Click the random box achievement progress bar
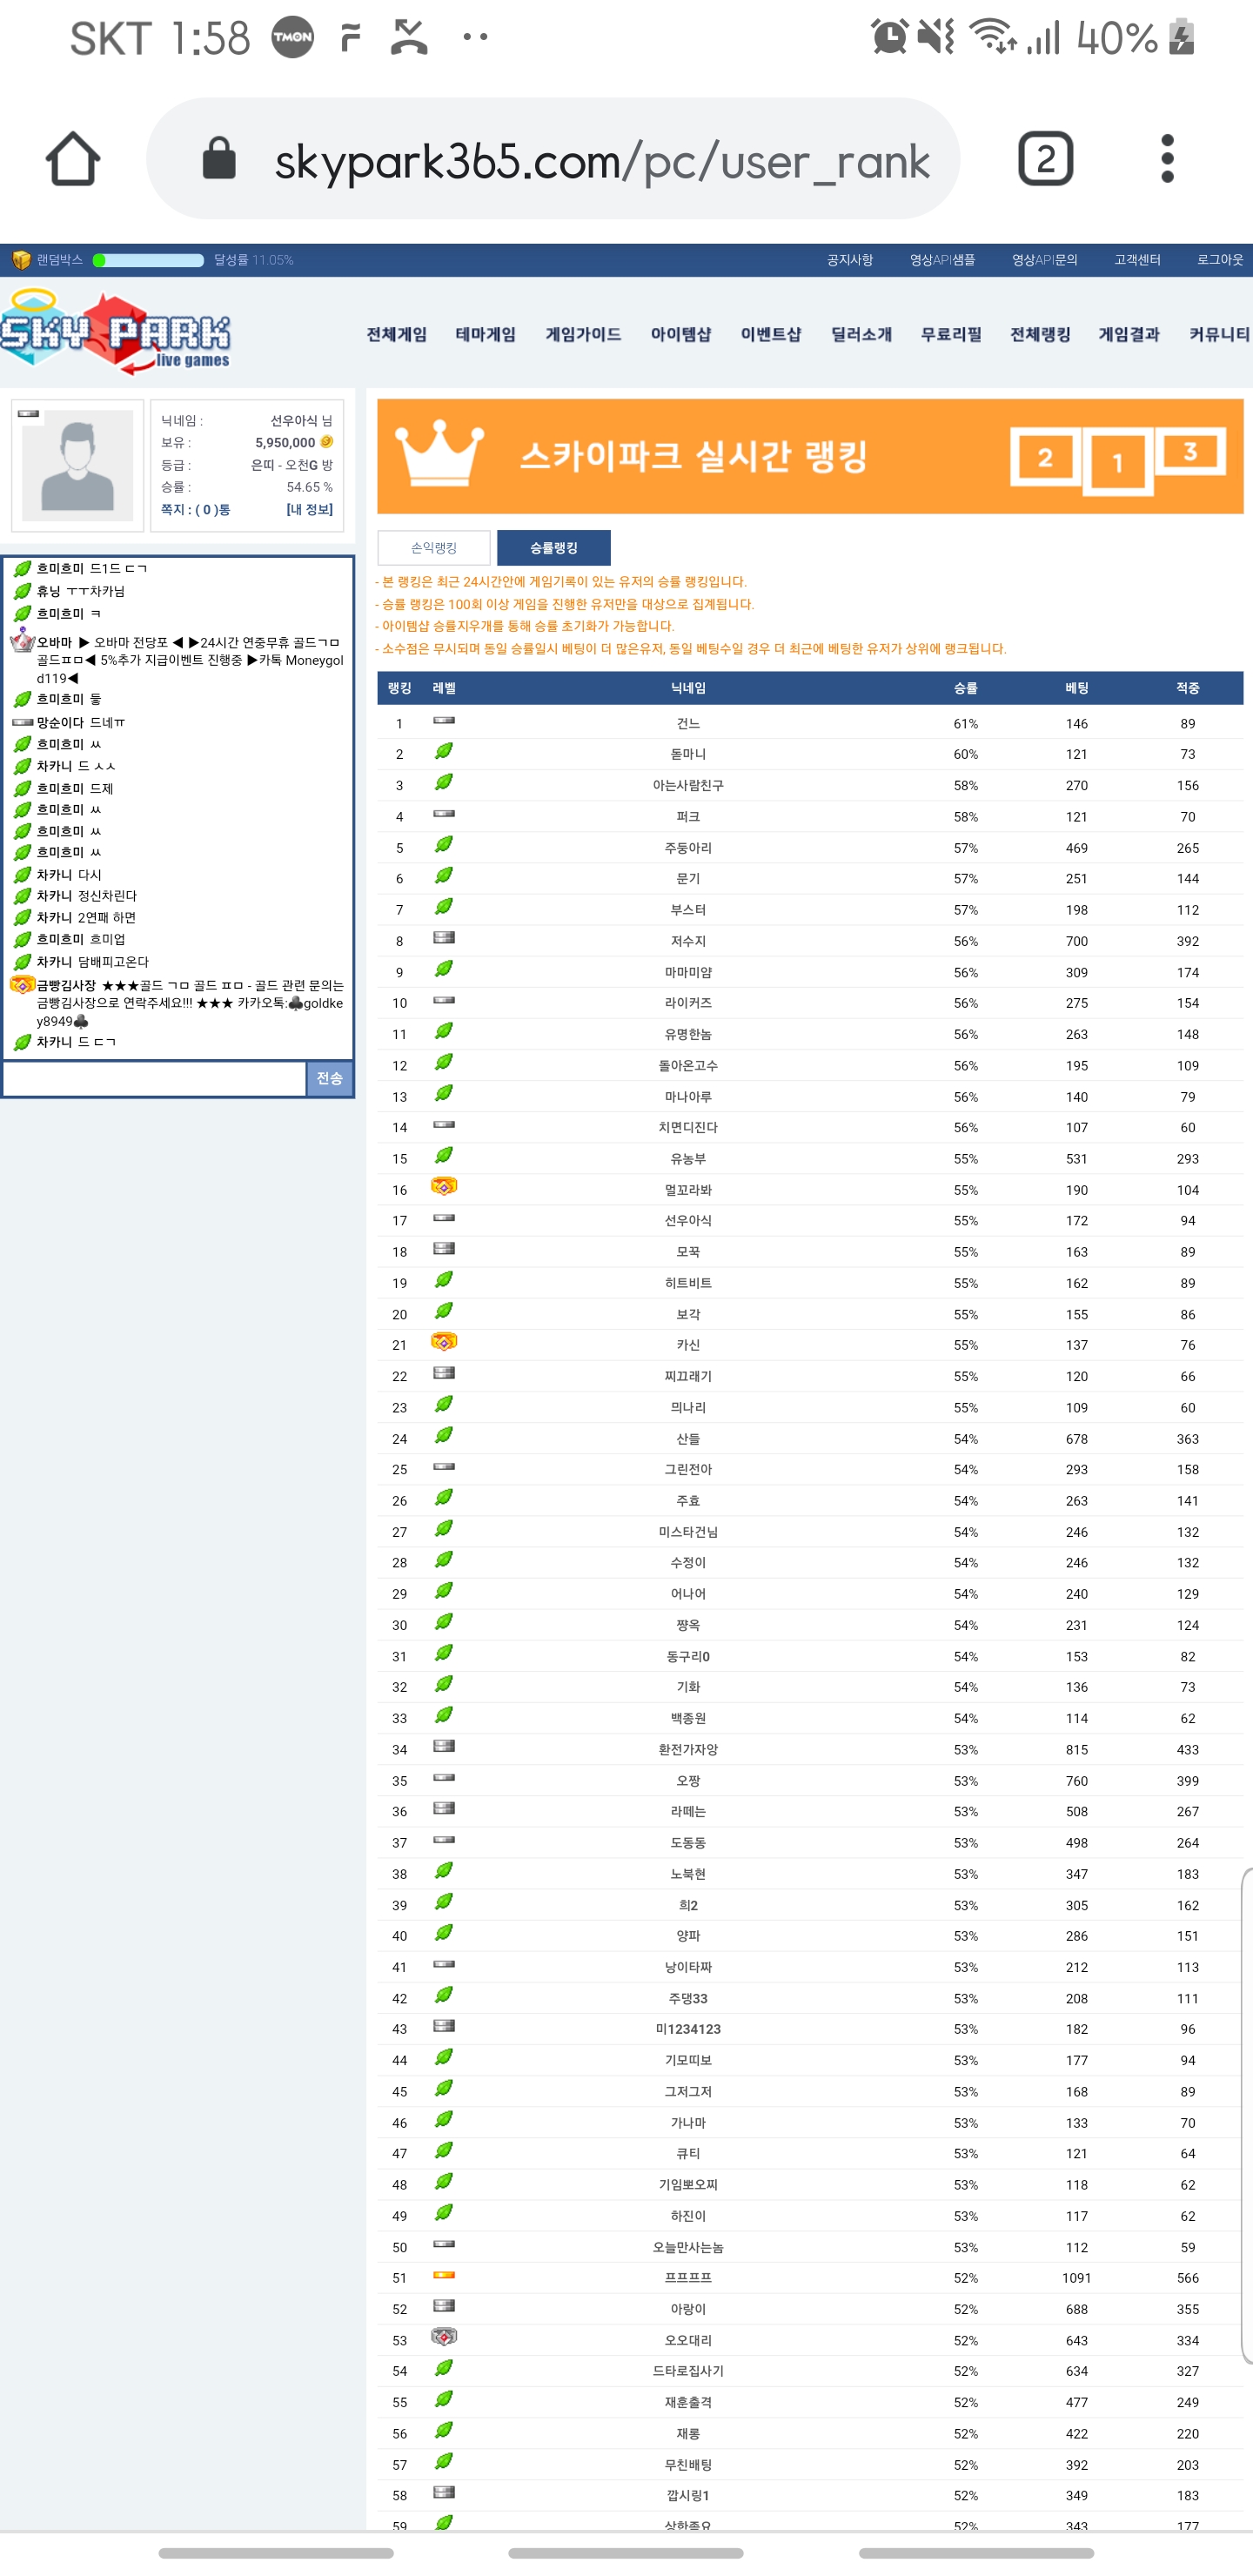The height and width of the screenshot is (2576, 1253). point(148,260)
